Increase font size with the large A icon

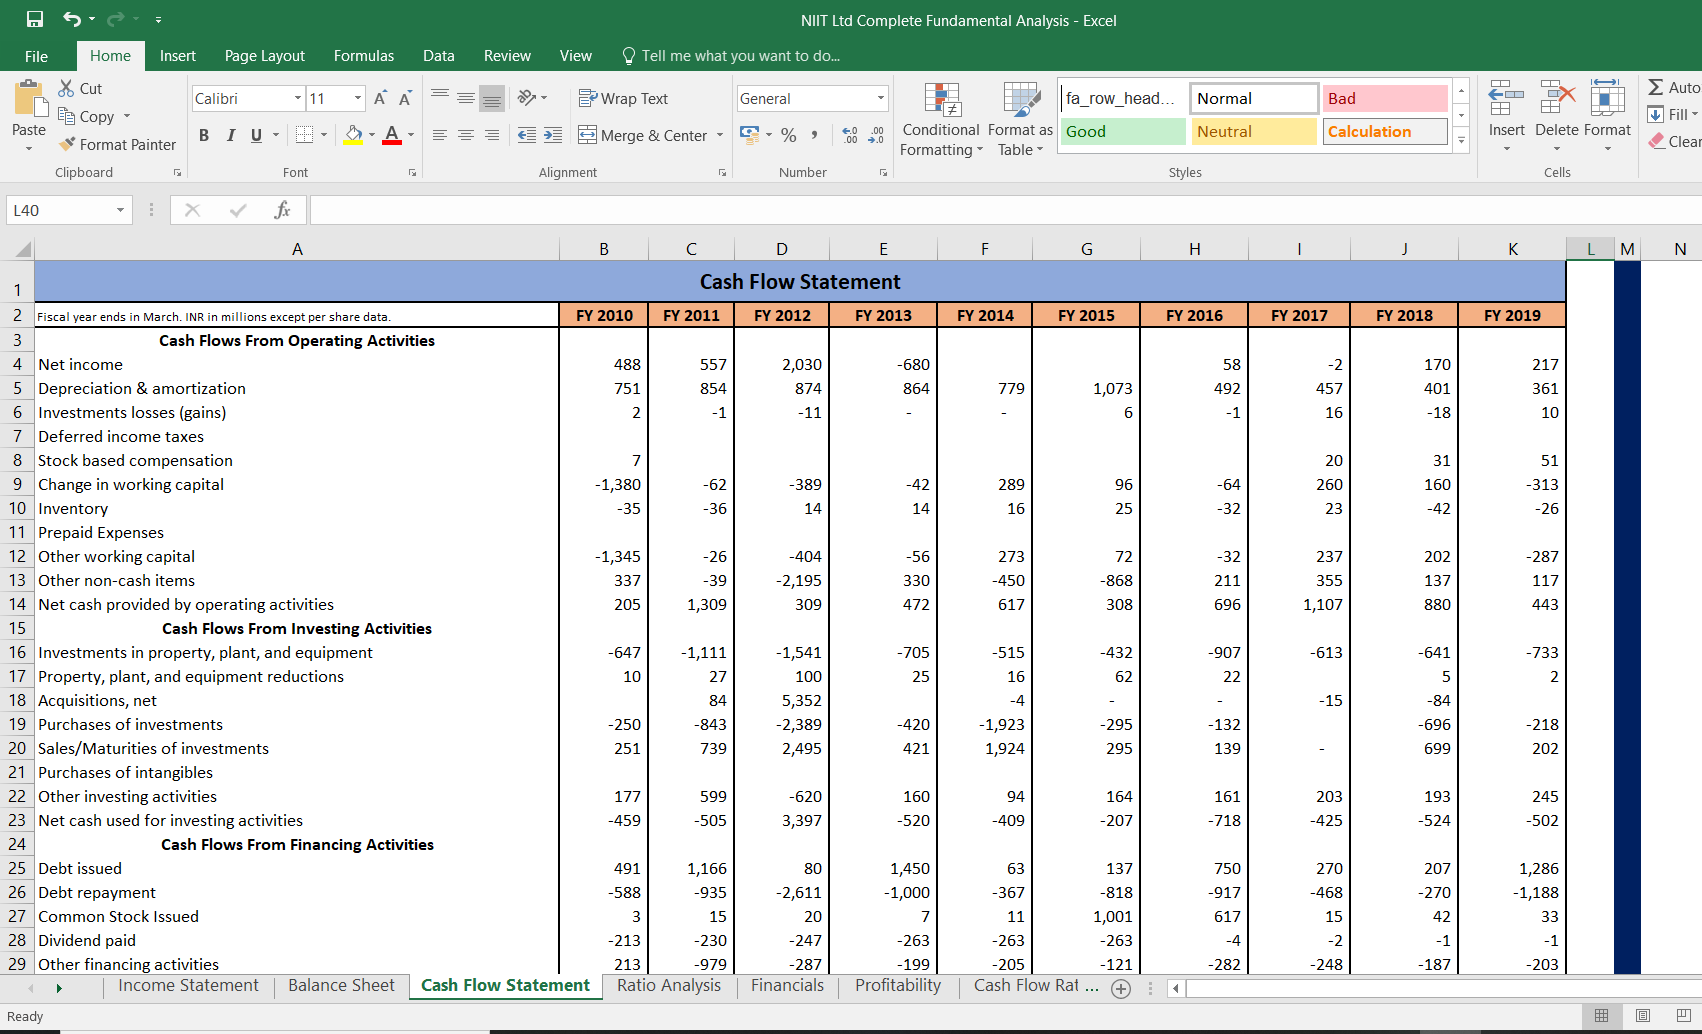380,98
